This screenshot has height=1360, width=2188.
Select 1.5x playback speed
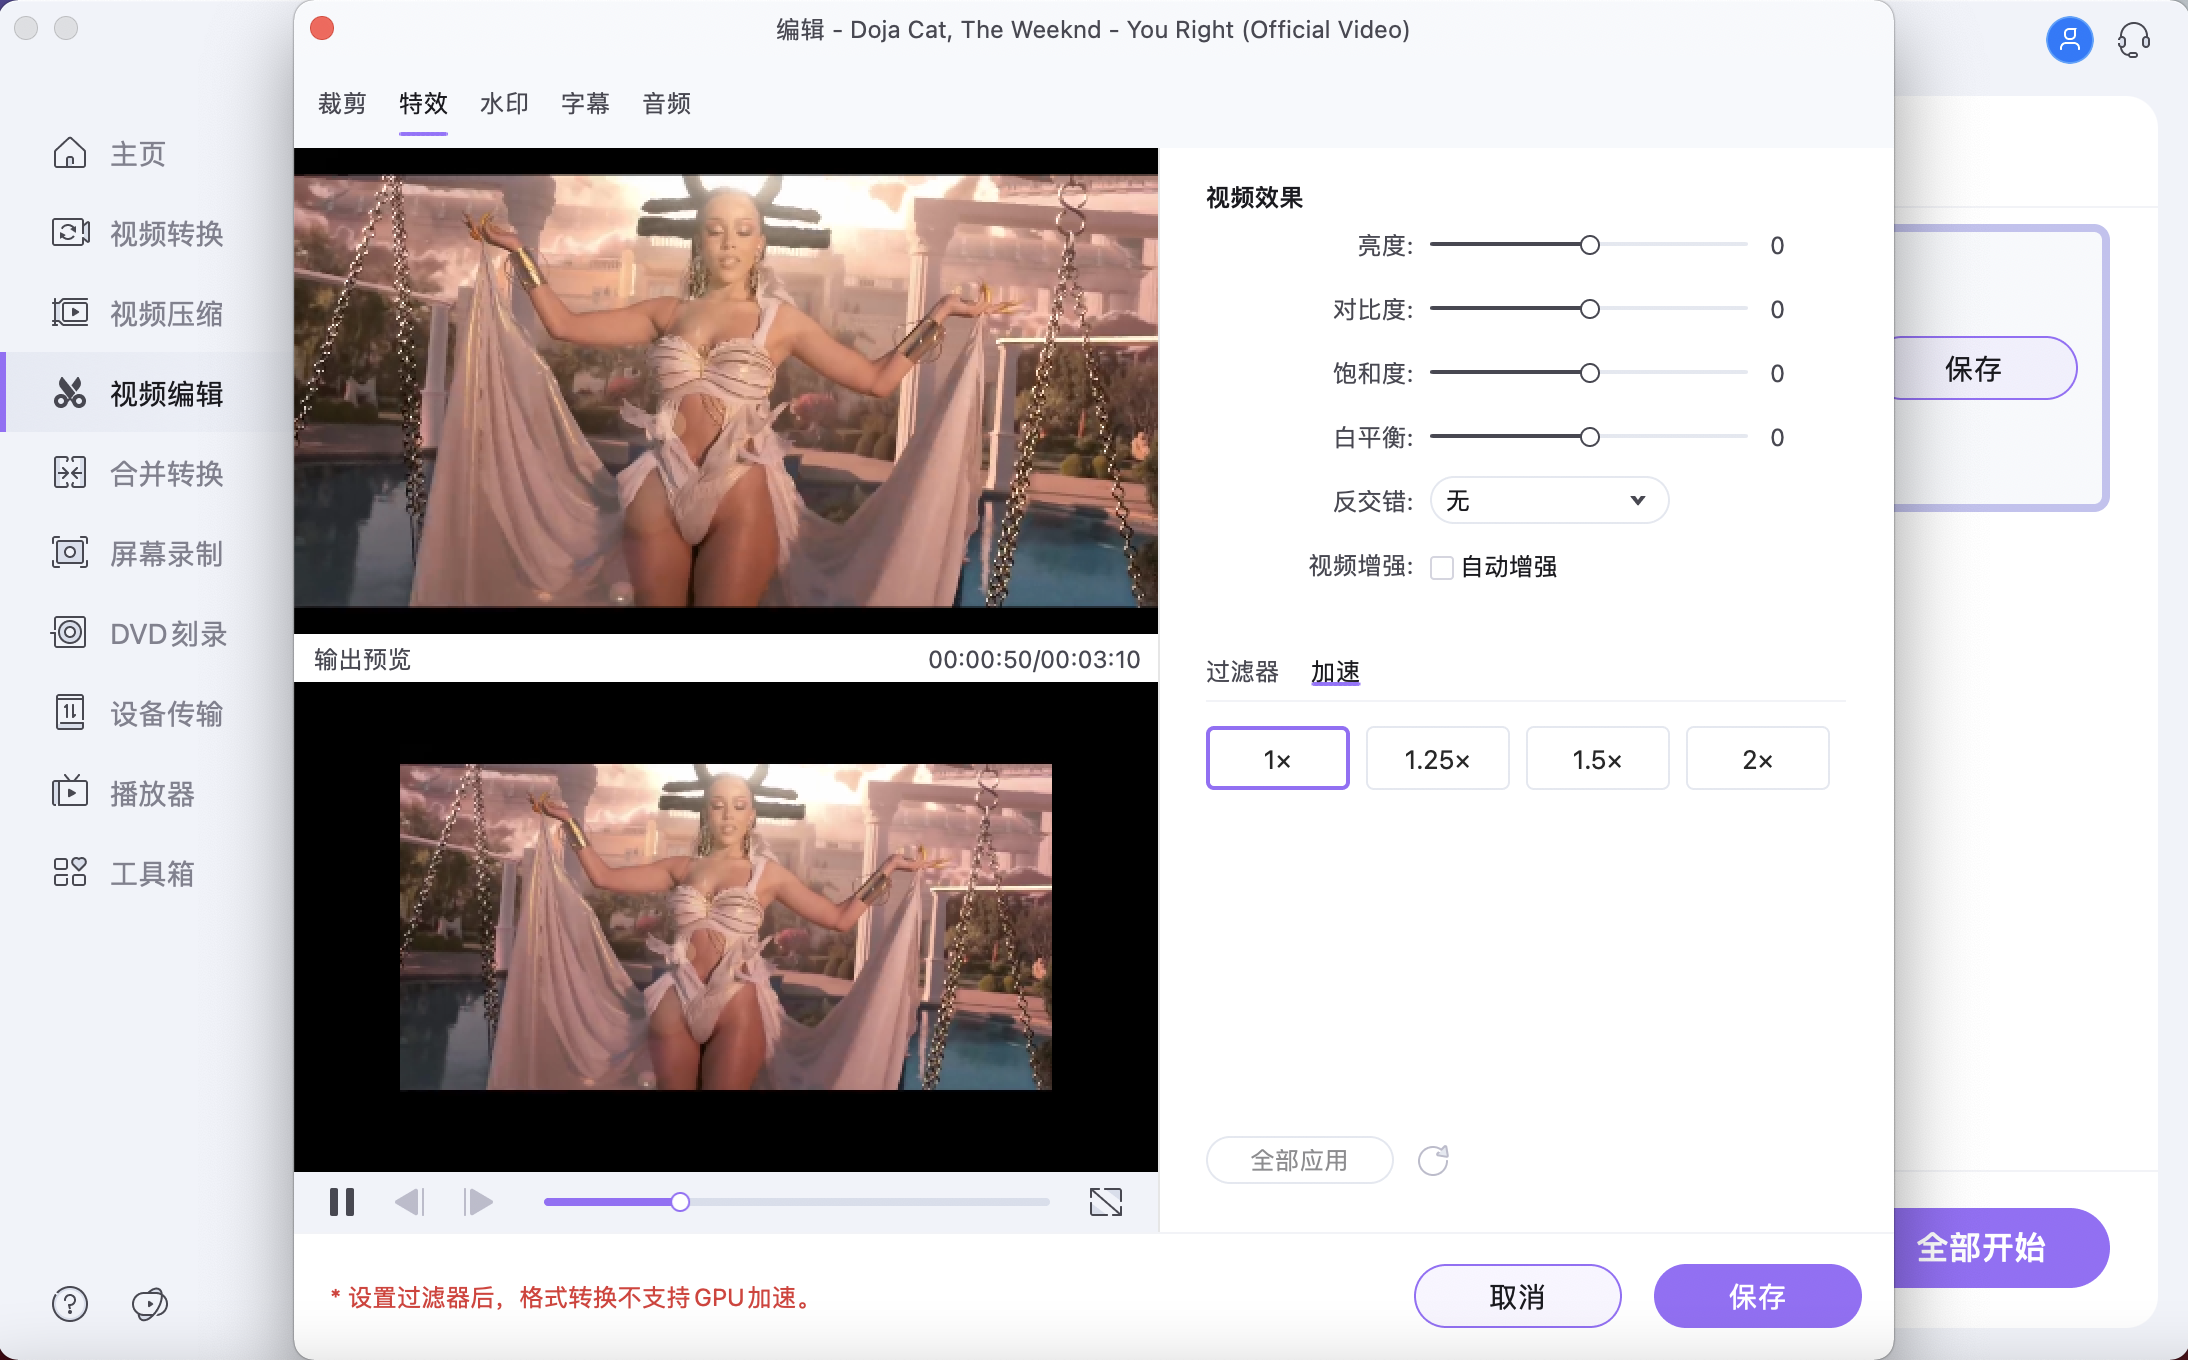pos(1597,759)
